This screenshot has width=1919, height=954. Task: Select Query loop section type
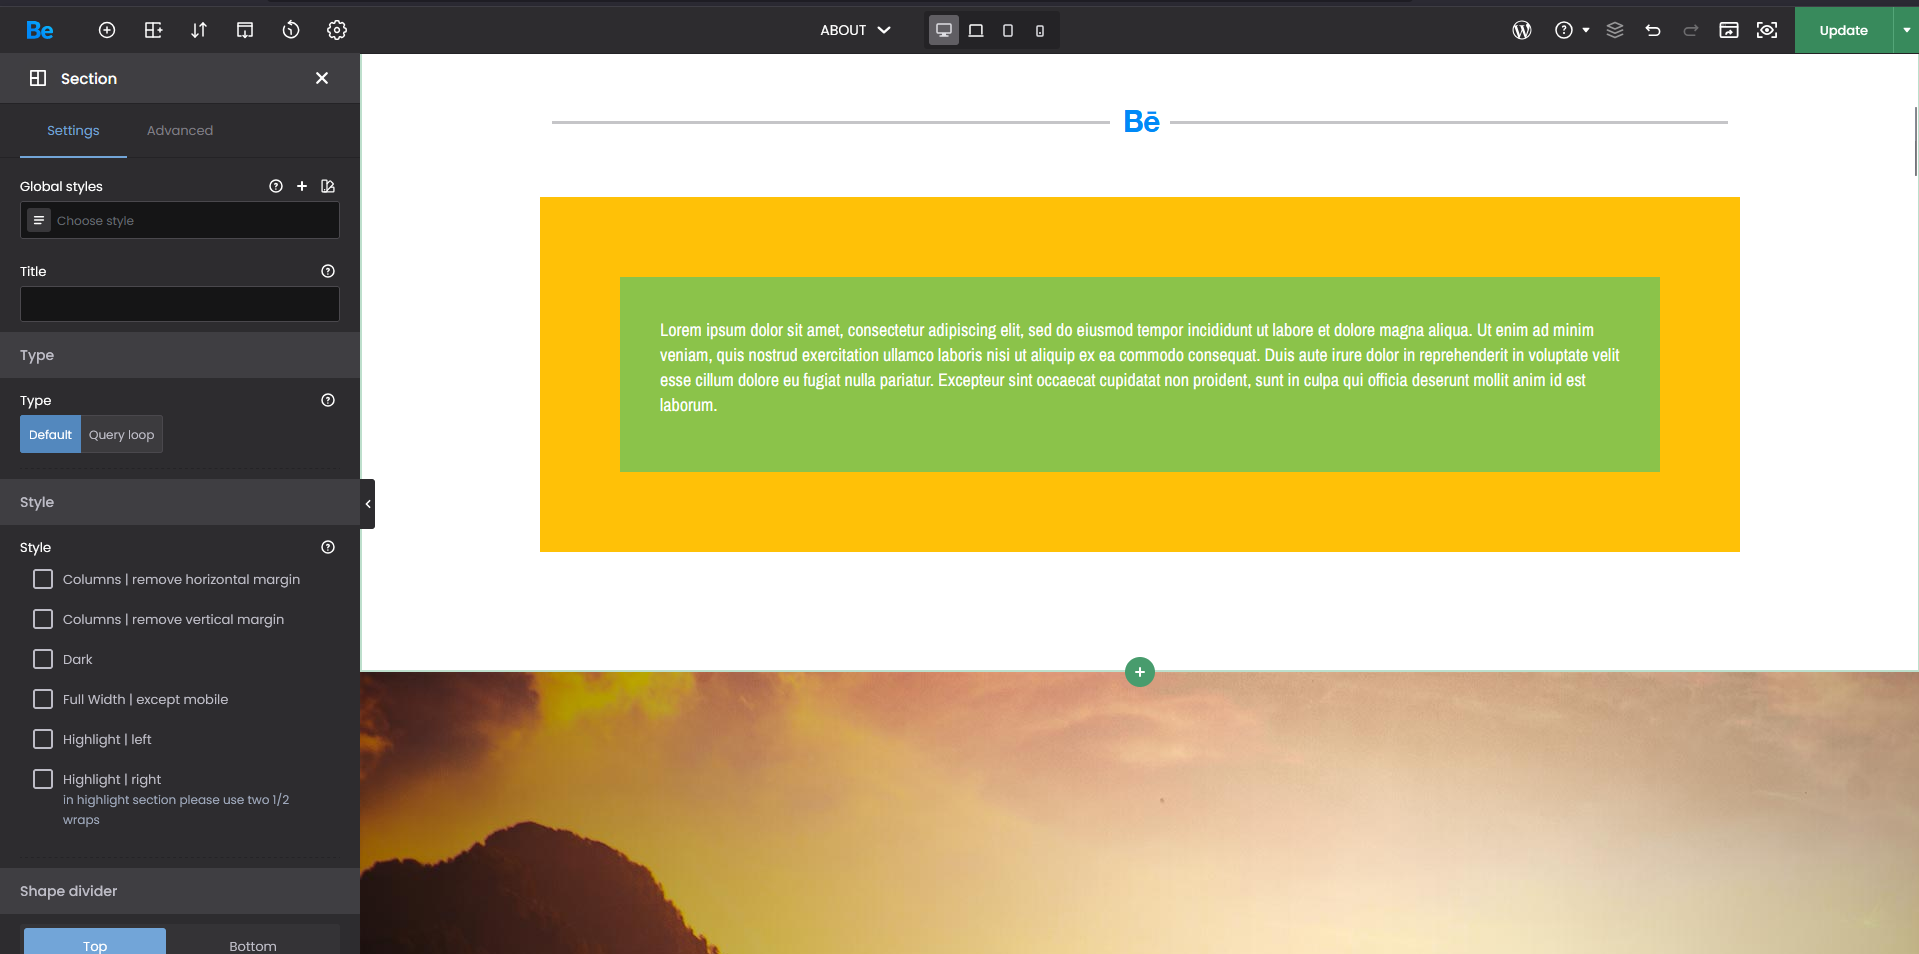(122, 434)
